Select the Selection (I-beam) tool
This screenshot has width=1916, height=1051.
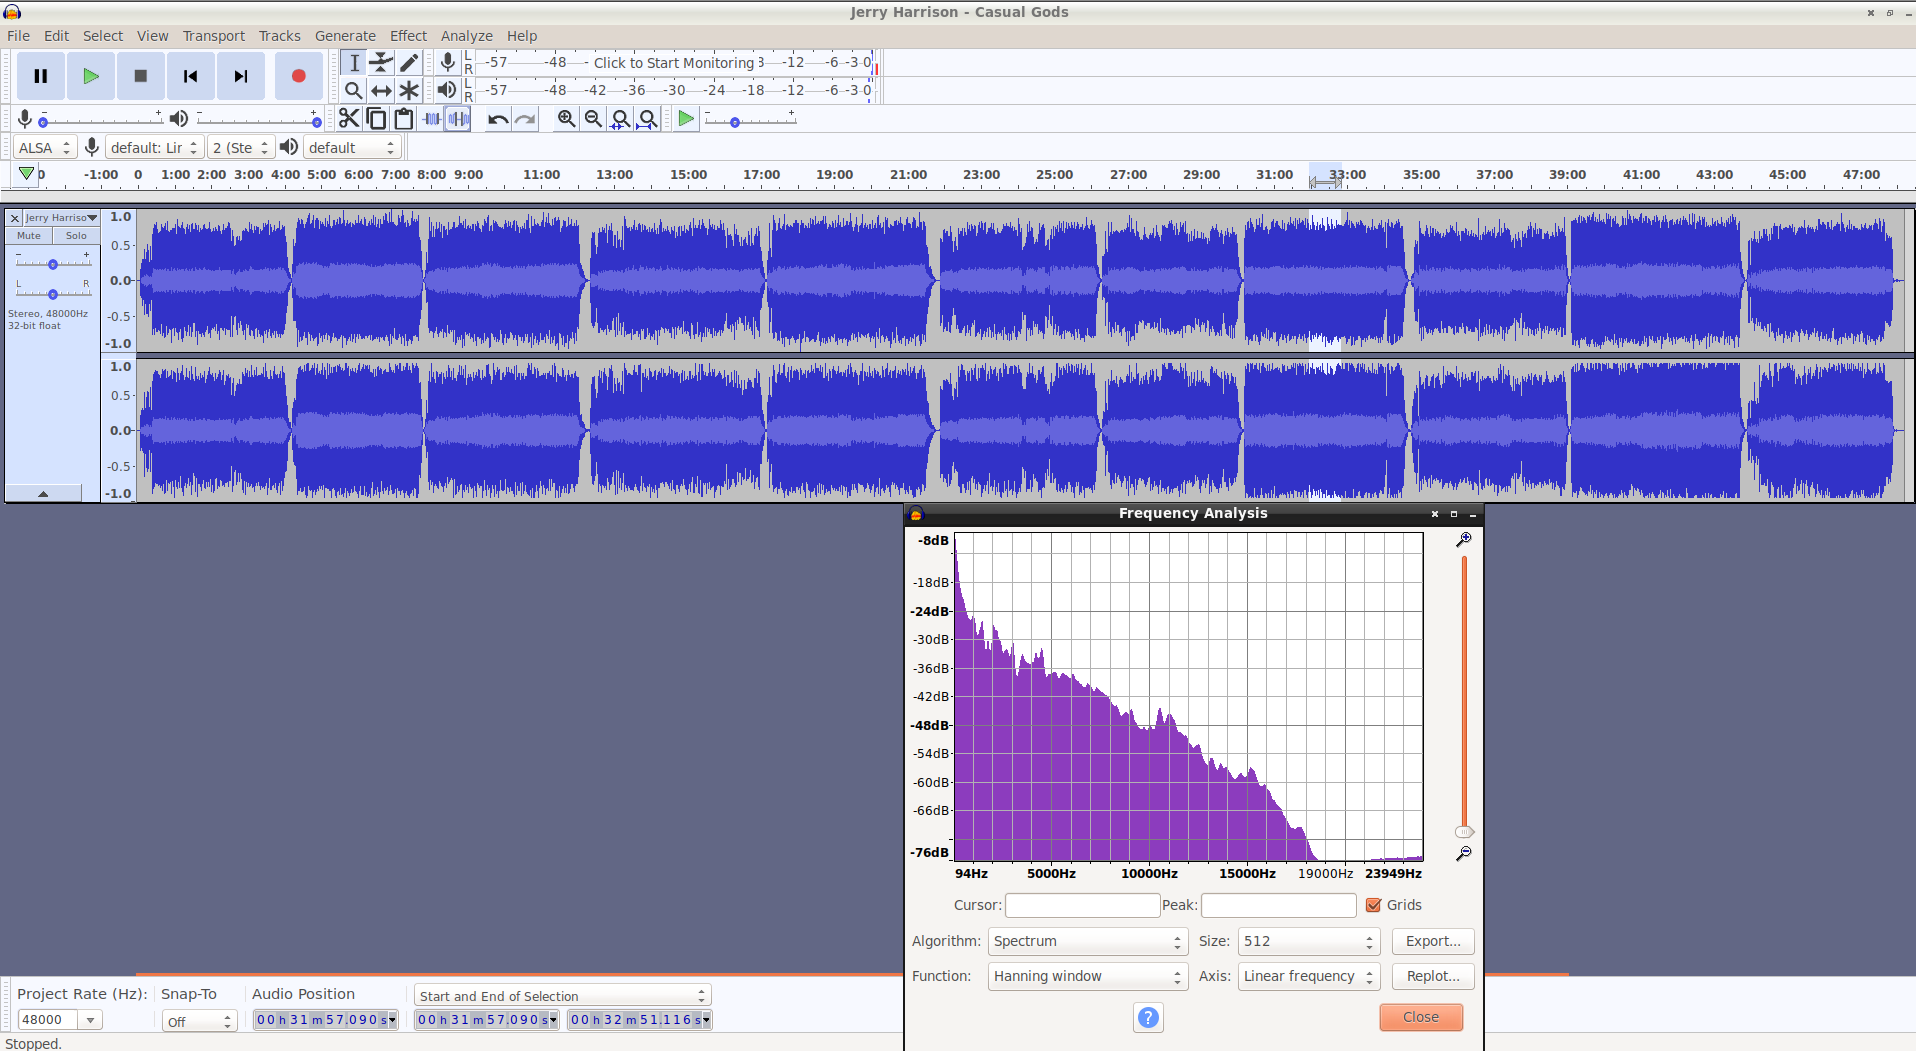point(353,62)
